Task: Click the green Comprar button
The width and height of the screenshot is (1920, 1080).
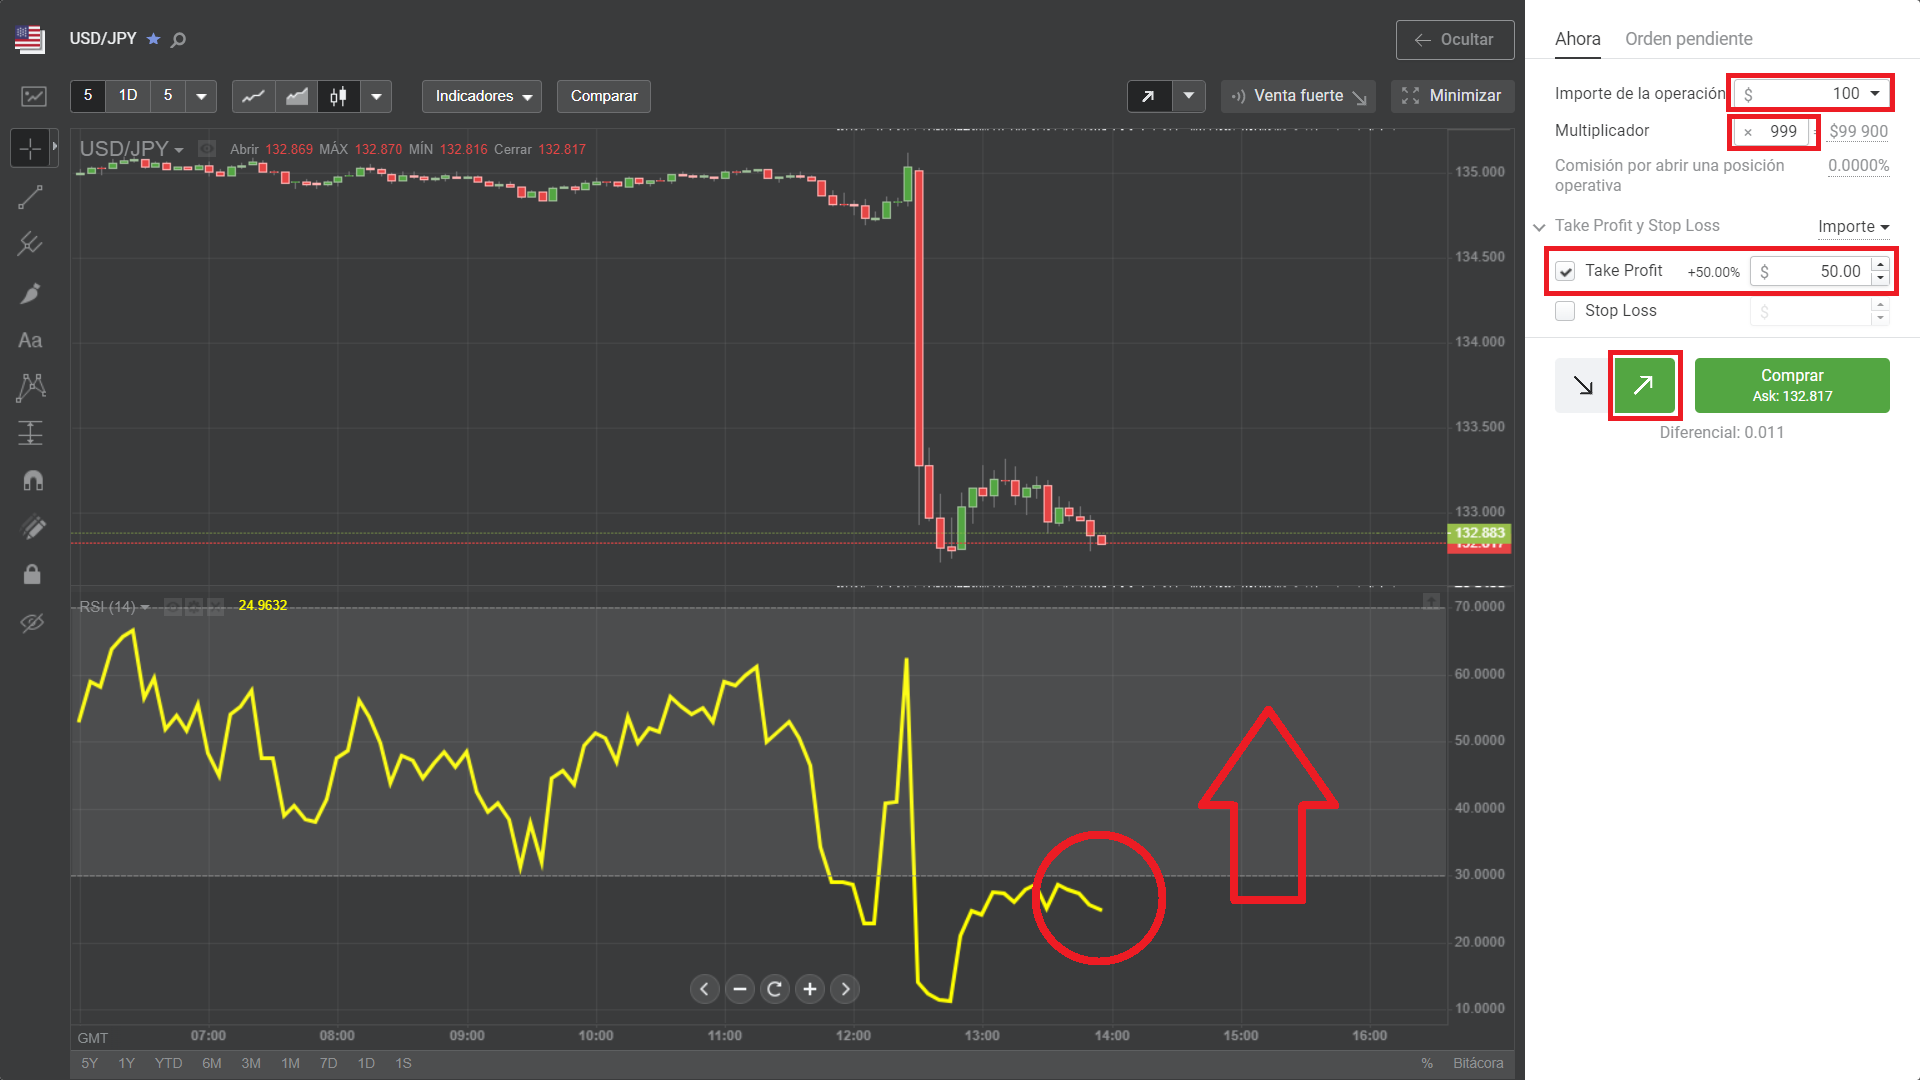Action: click(1791, 385)
